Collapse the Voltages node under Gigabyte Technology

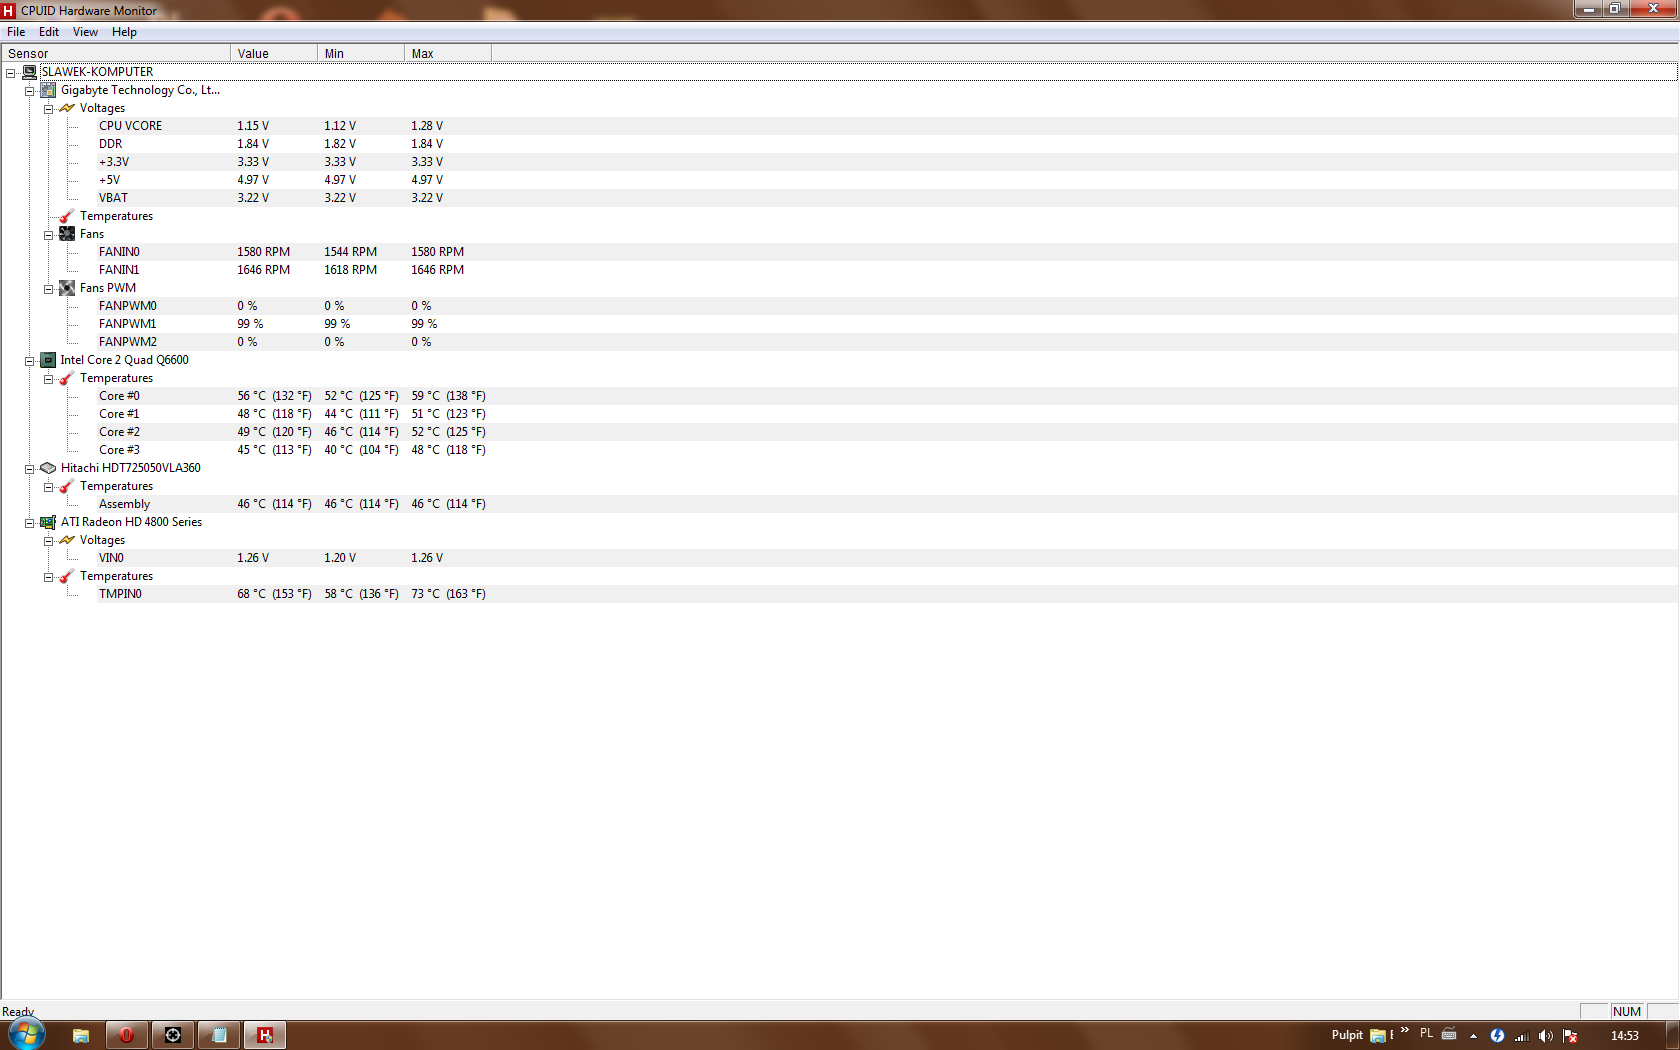pos(48,109)
